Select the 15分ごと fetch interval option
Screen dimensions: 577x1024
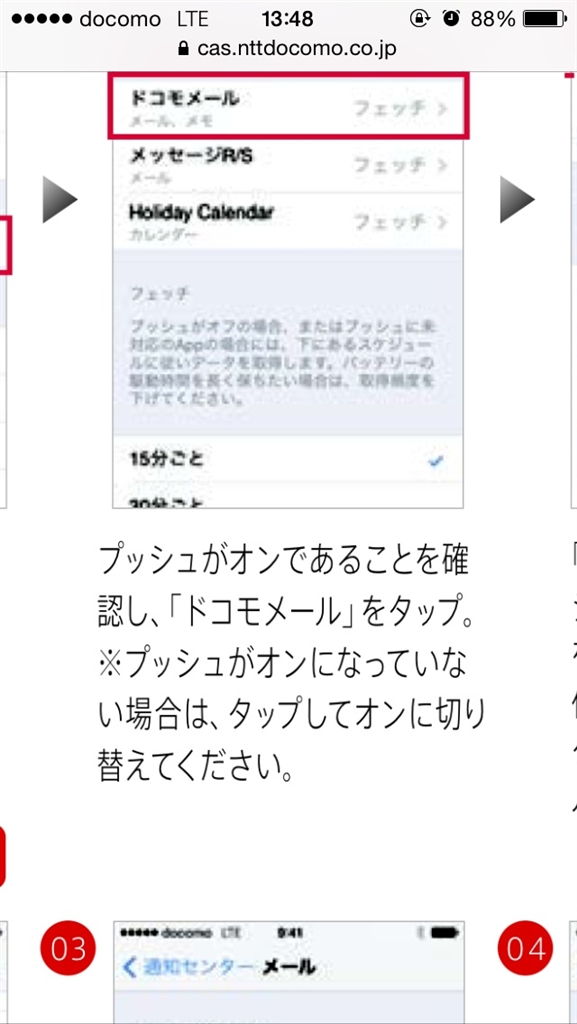coord(288,460)
